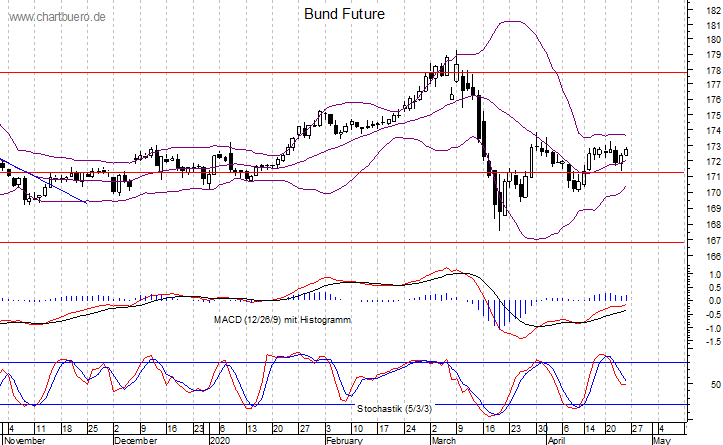Click MACD scale value -0.5
This screenshot has width=723, height=445.
(x=714, y=315)
